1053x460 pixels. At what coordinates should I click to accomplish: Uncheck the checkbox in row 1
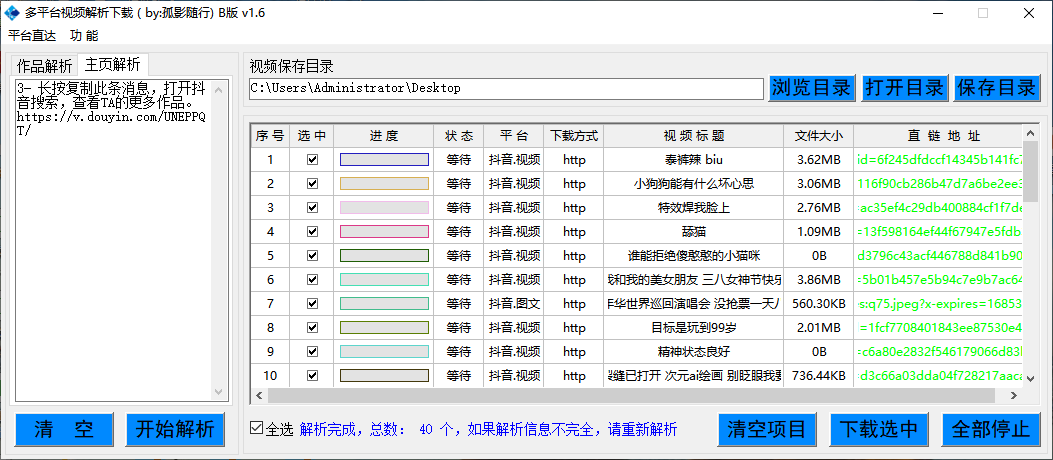pyautogui.click(x=312, y=160)
